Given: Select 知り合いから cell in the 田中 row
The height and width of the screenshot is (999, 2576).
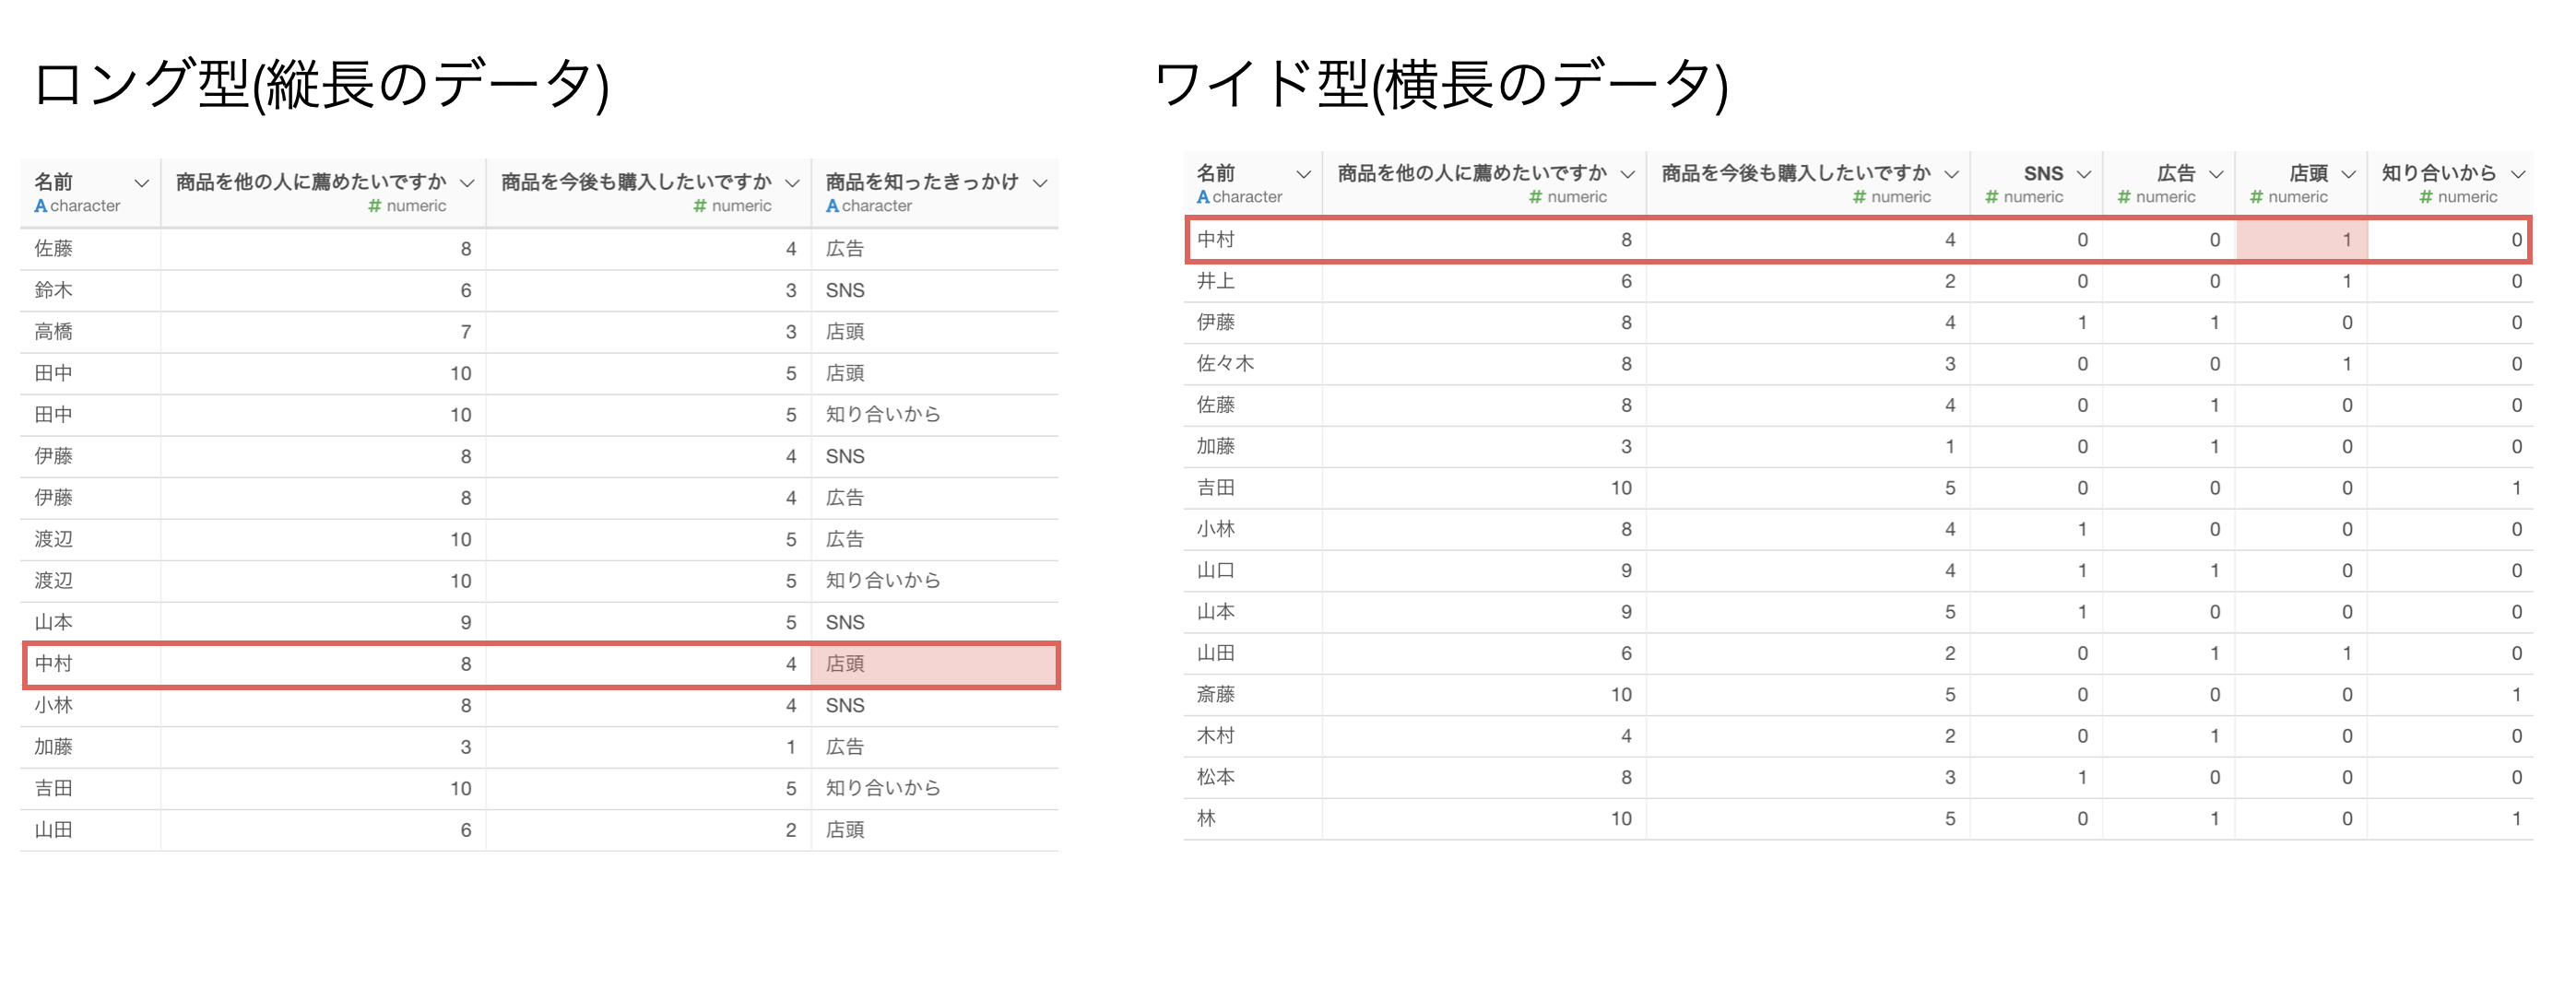Looking at the screenshot, I should click(934, 415).
